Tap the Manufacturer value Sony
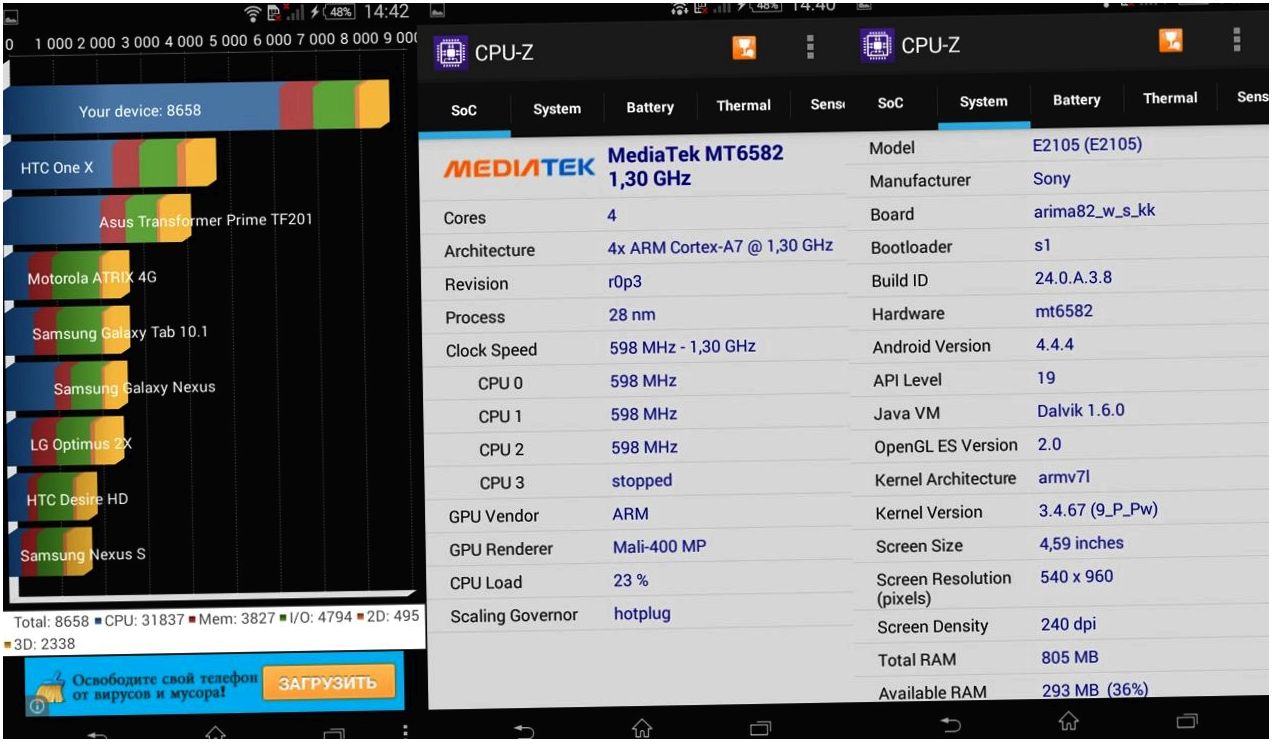Viewport: 1272px width, 742px height. pos(1052,179)
